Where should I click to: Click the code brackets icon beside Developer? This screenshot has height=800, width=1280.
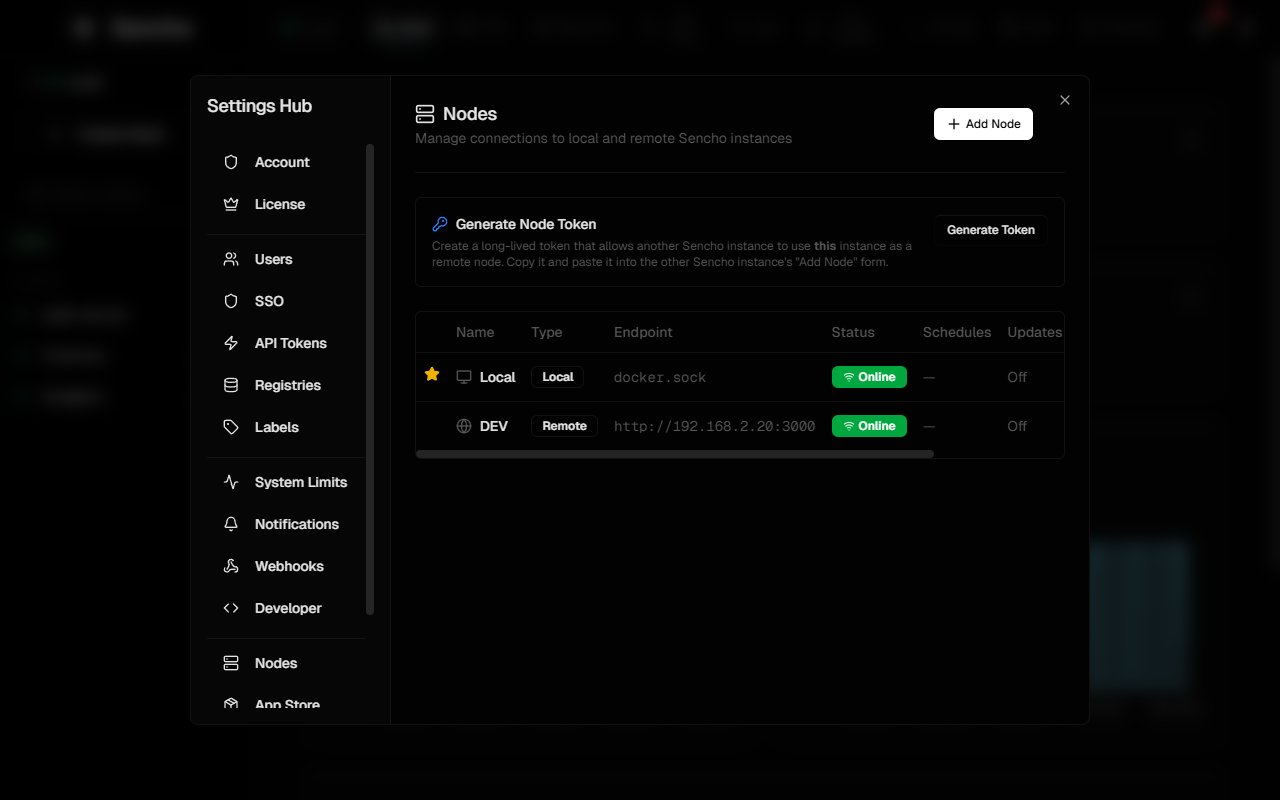click(x=231, y=608)
